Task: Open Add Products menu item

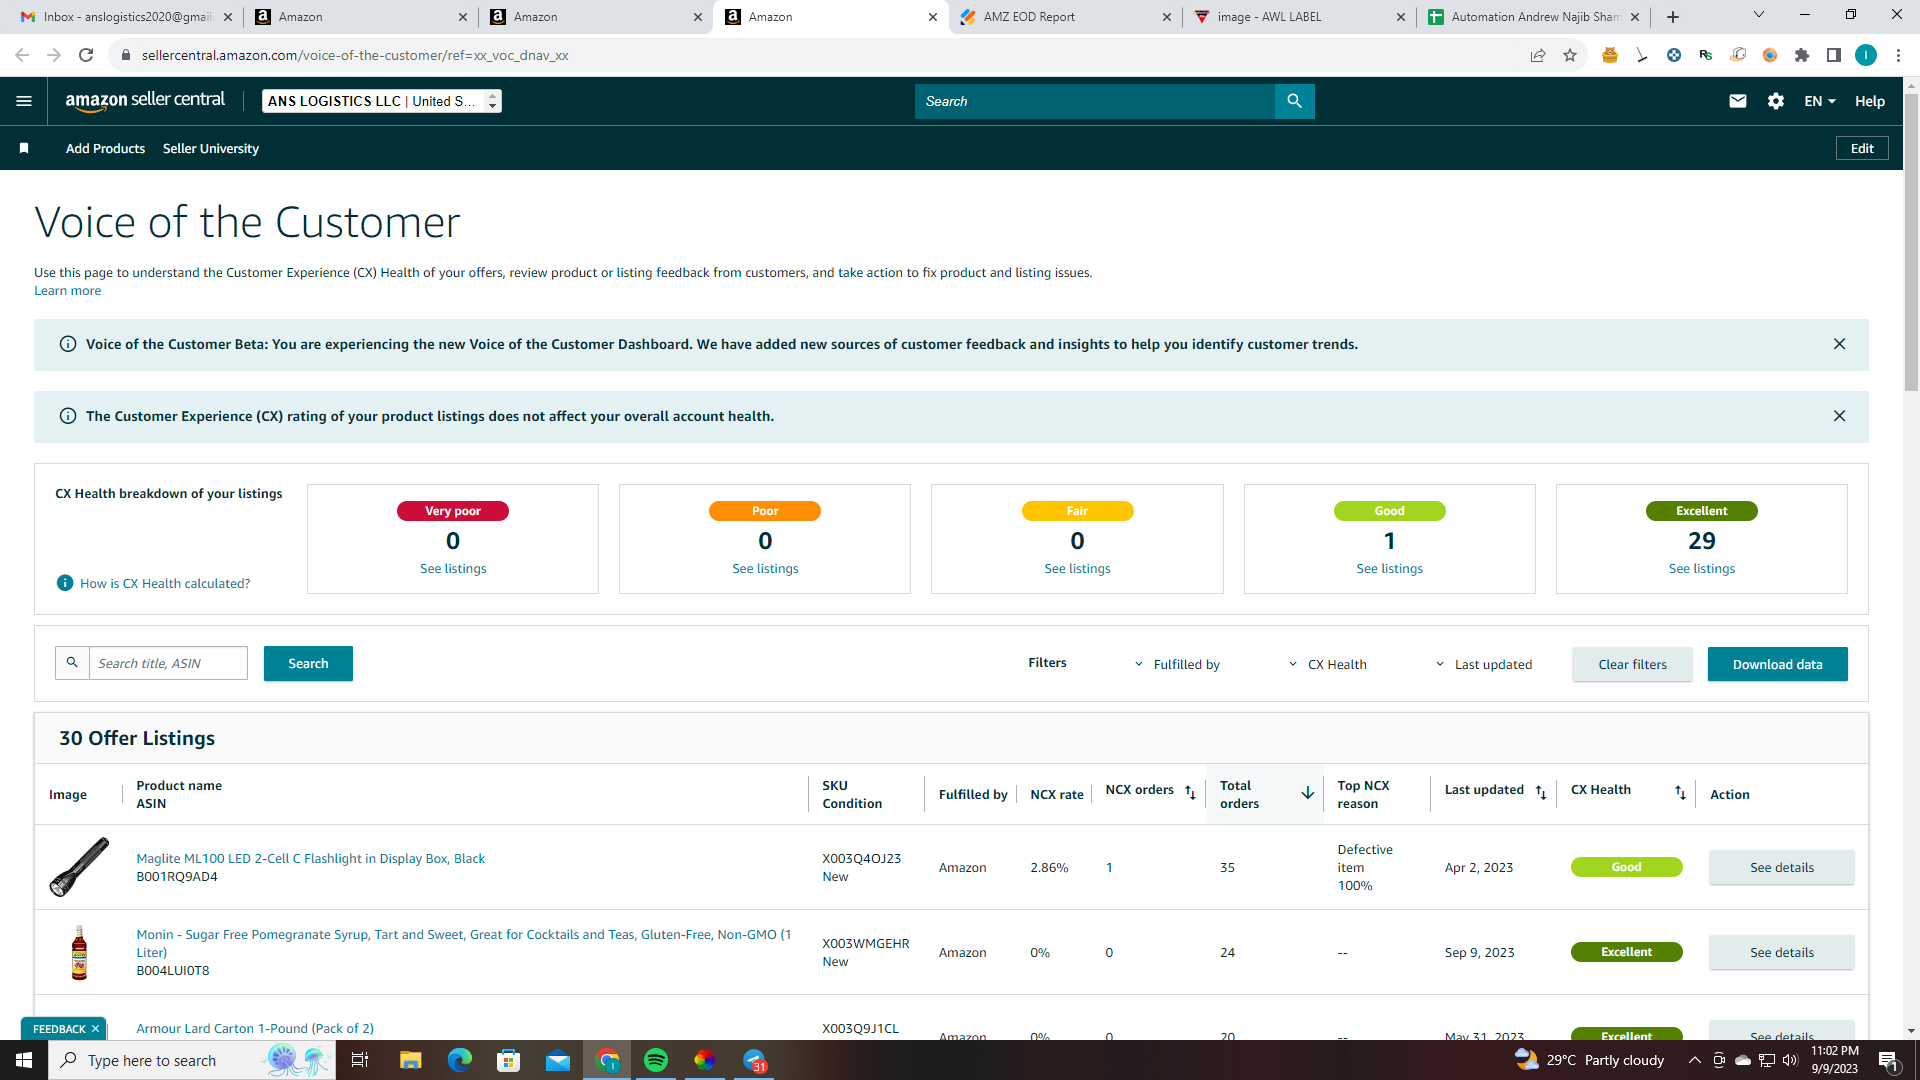Action: pos(105,148)
